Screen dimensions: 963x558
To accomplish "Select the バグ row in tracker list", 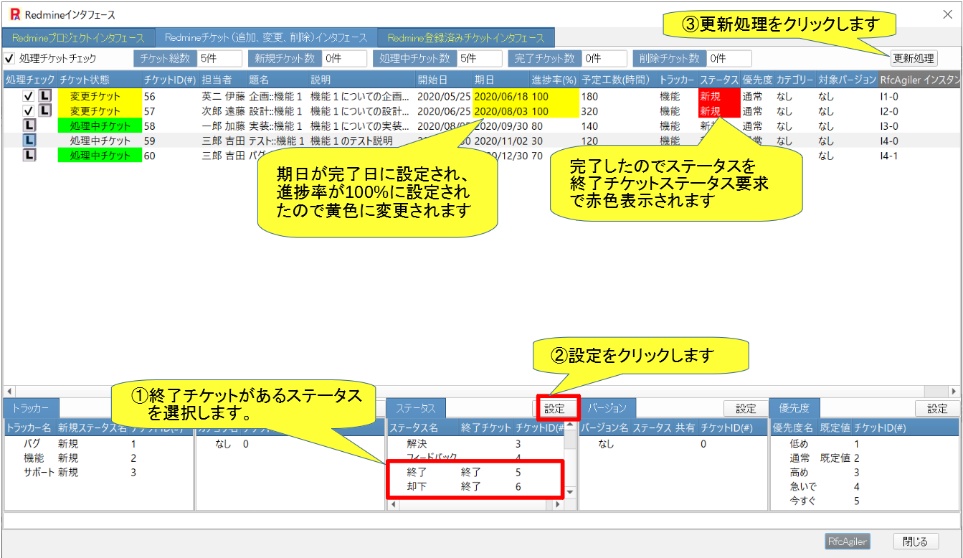I will click(x=98, y=443).
